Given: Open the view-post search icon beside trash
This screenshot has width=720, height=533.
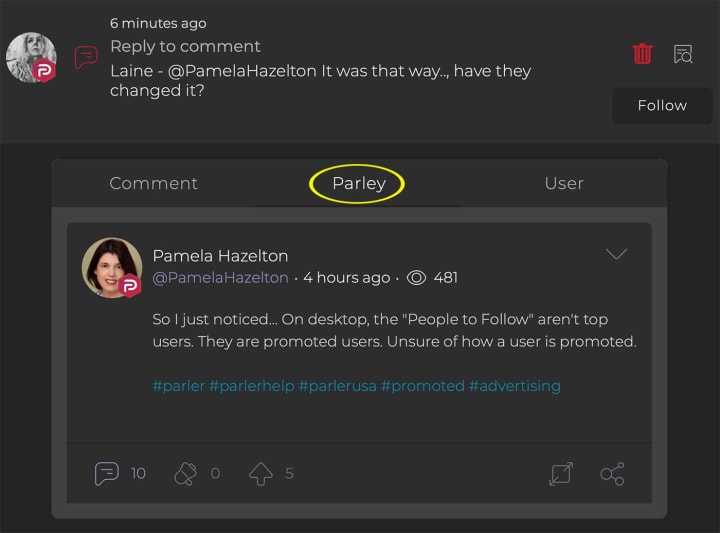Looking at the screenshot, I should pyautogui.click(x=683, y=54).
